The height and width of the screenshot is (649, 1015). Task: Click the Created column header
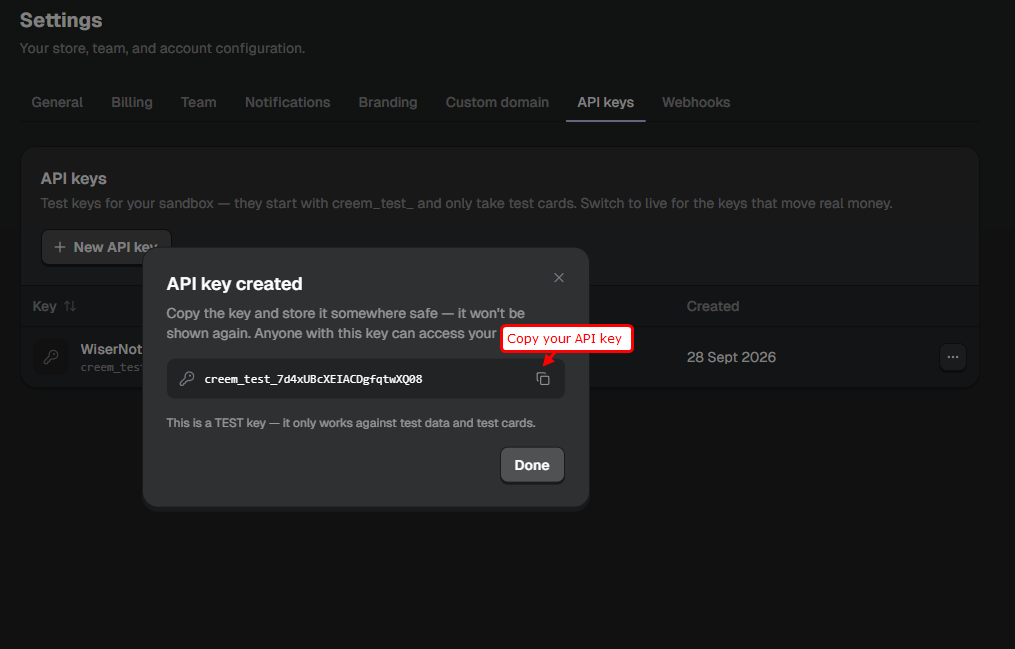[x=713, y=306]
